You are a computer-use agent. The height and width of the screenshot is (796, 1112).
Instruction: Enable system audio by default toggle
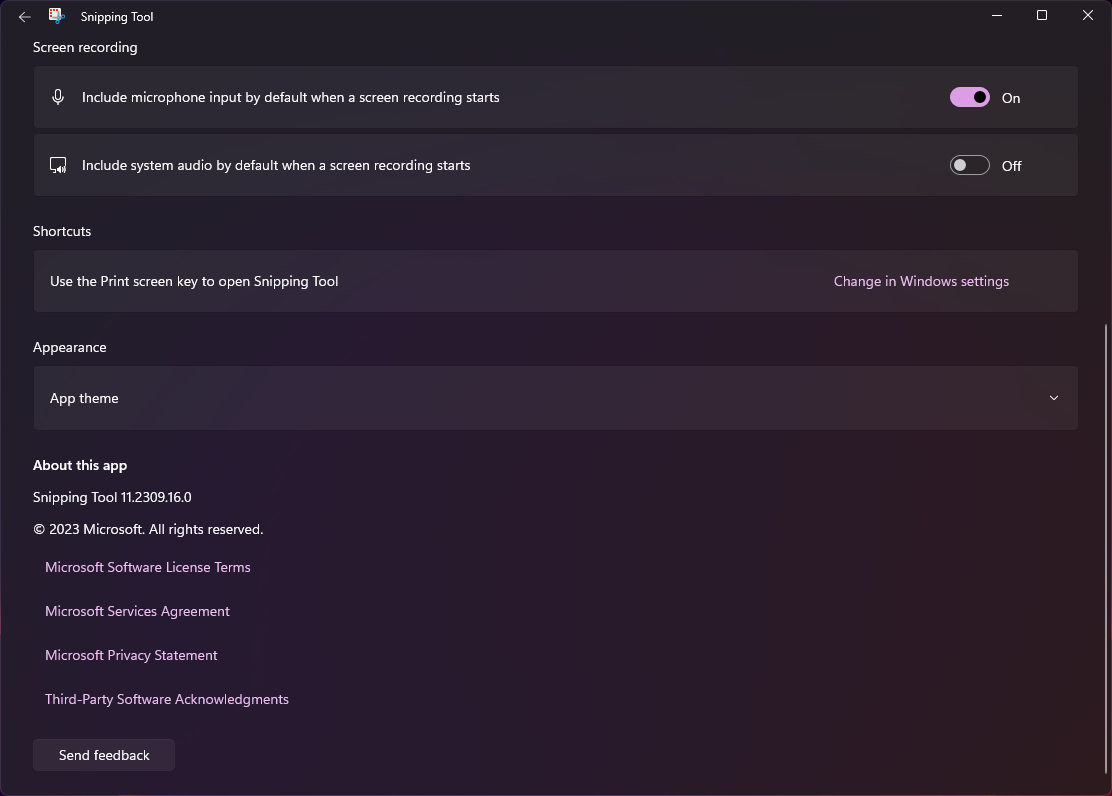click(x=969, y=165)
